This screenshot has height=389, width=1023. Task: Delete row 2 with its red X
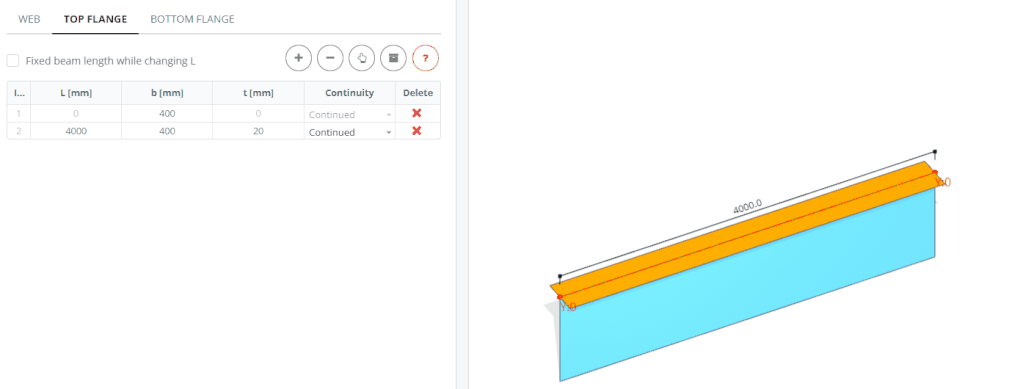click(417, 131)
